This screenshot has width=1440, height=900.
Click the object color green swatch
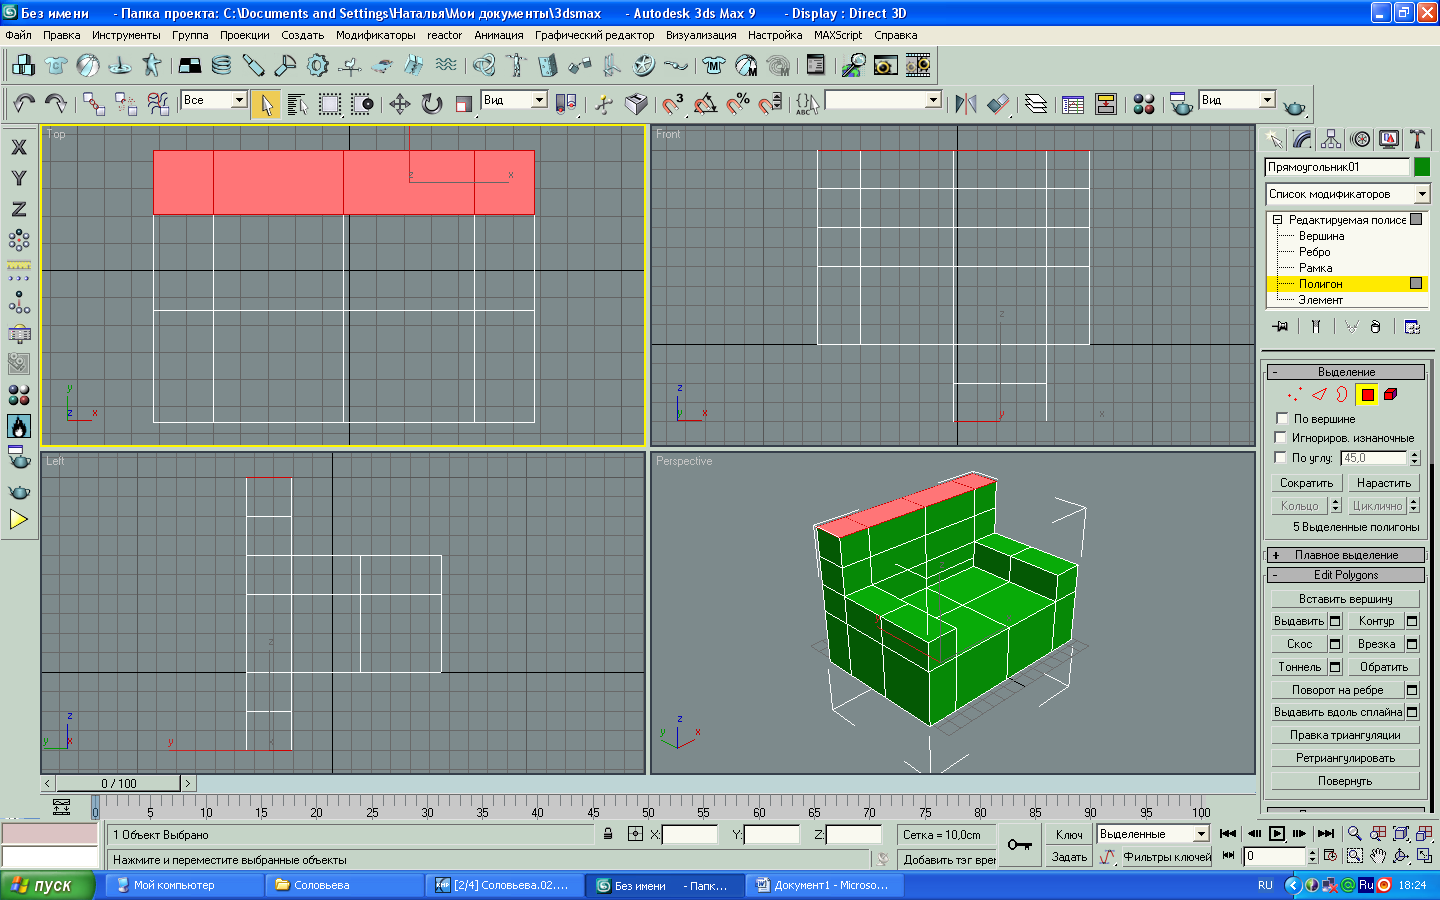(x=1422, y=167)
